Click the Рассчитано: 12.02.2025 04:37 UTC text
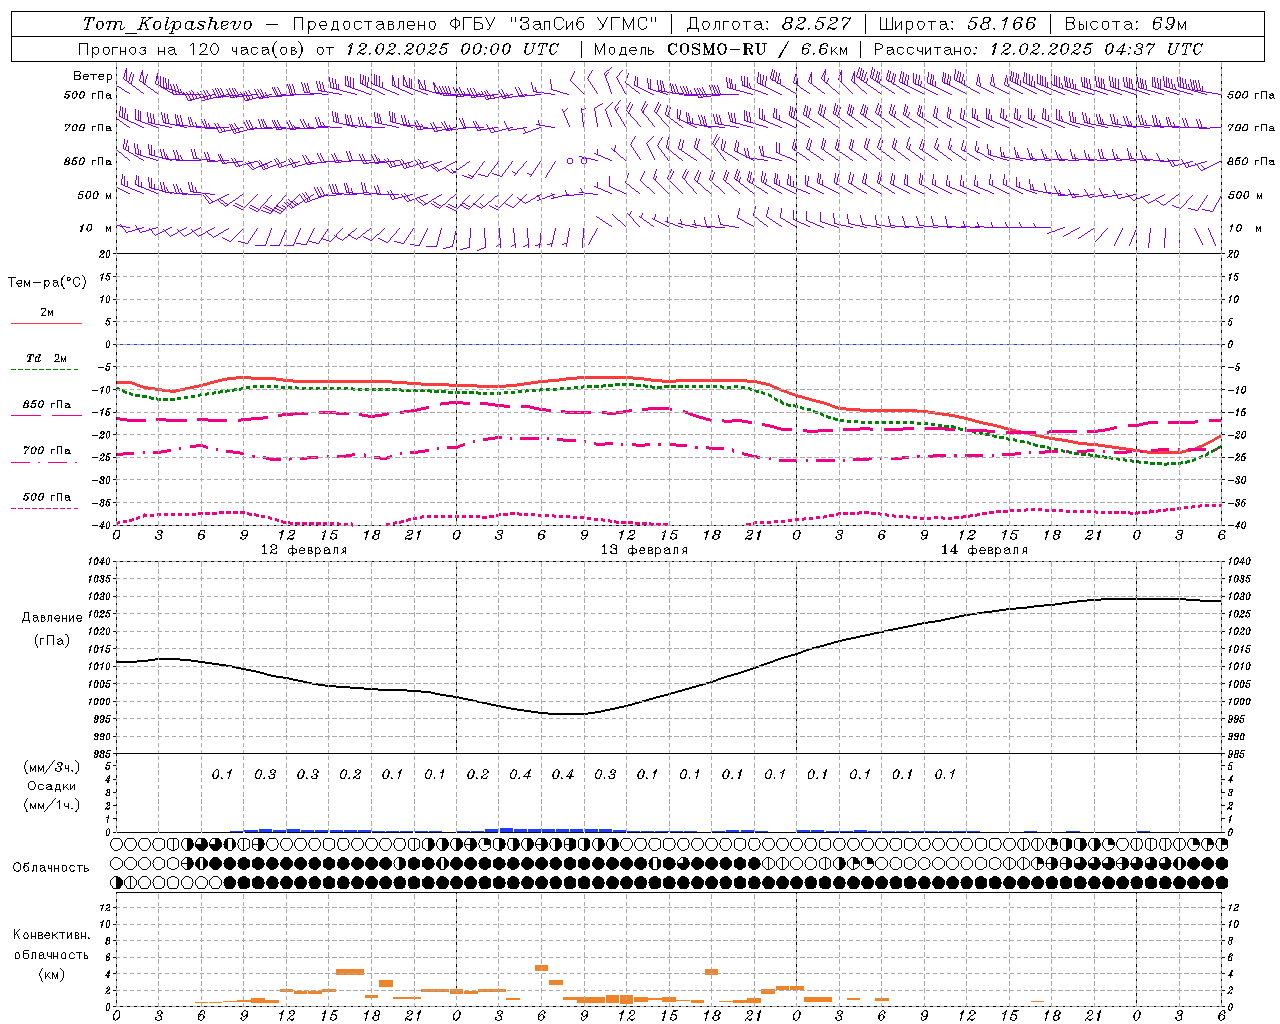Screen dimensions: 1280x1024 tap(1038, 49)
